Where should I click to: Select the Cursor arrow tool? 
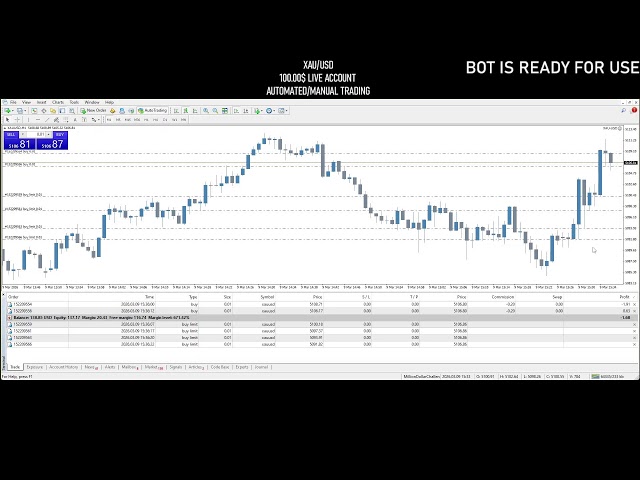[x=7, y=120]
